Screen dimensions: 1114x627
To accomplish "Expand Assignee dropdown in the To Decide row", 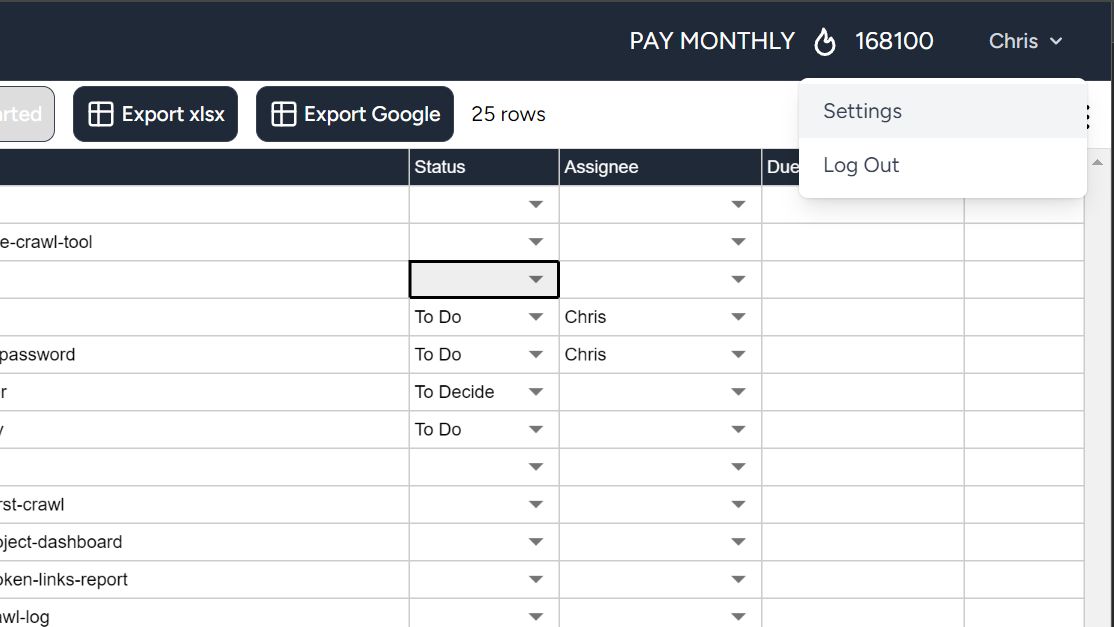I will tap(738, 392).
